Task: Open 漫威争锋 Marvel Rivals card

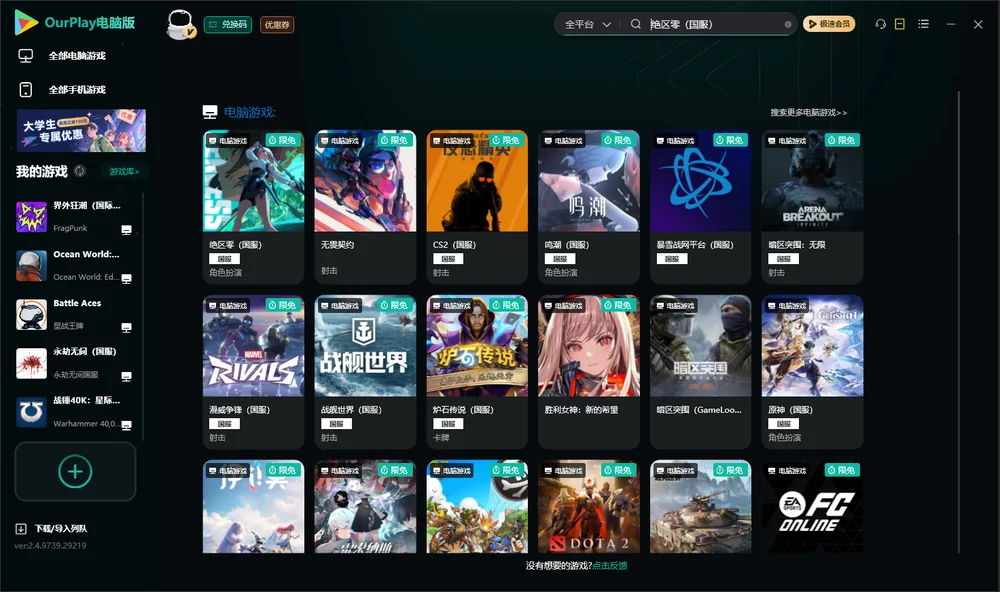Action: click(253, 372)
